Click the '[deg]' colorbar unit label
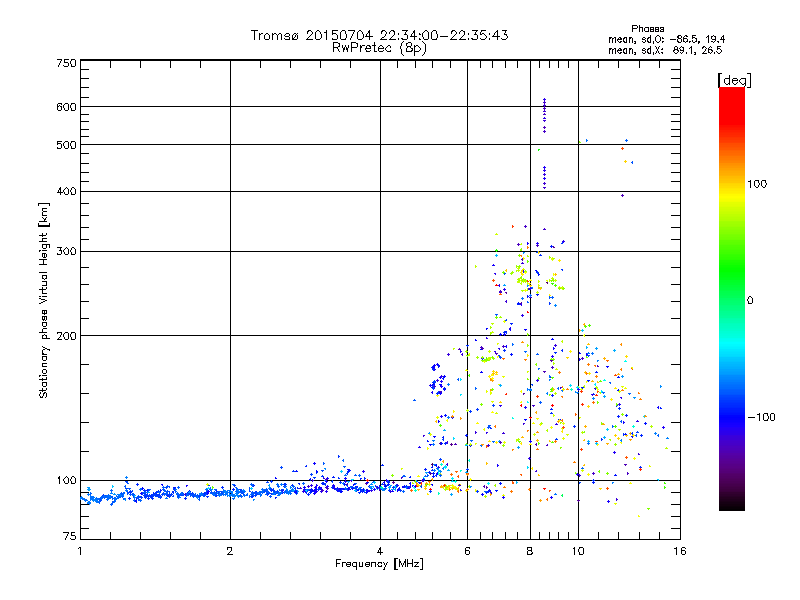The width and height of the screenshot is (800, 600). (x=734, y=80)
